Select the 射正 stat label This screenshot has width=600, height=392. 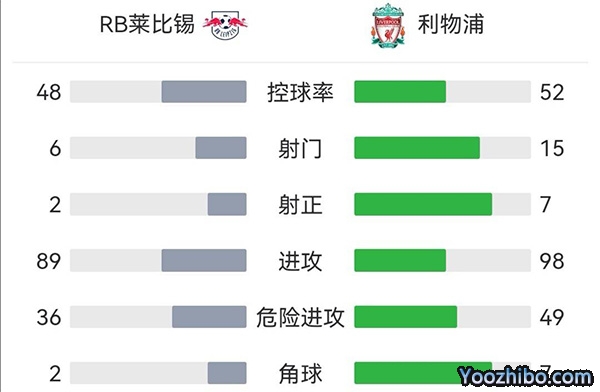tap(300, 204)
